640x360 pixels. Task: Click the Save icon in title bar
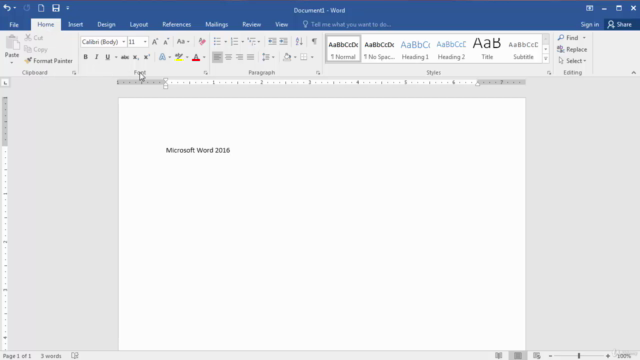coord(56,8)
